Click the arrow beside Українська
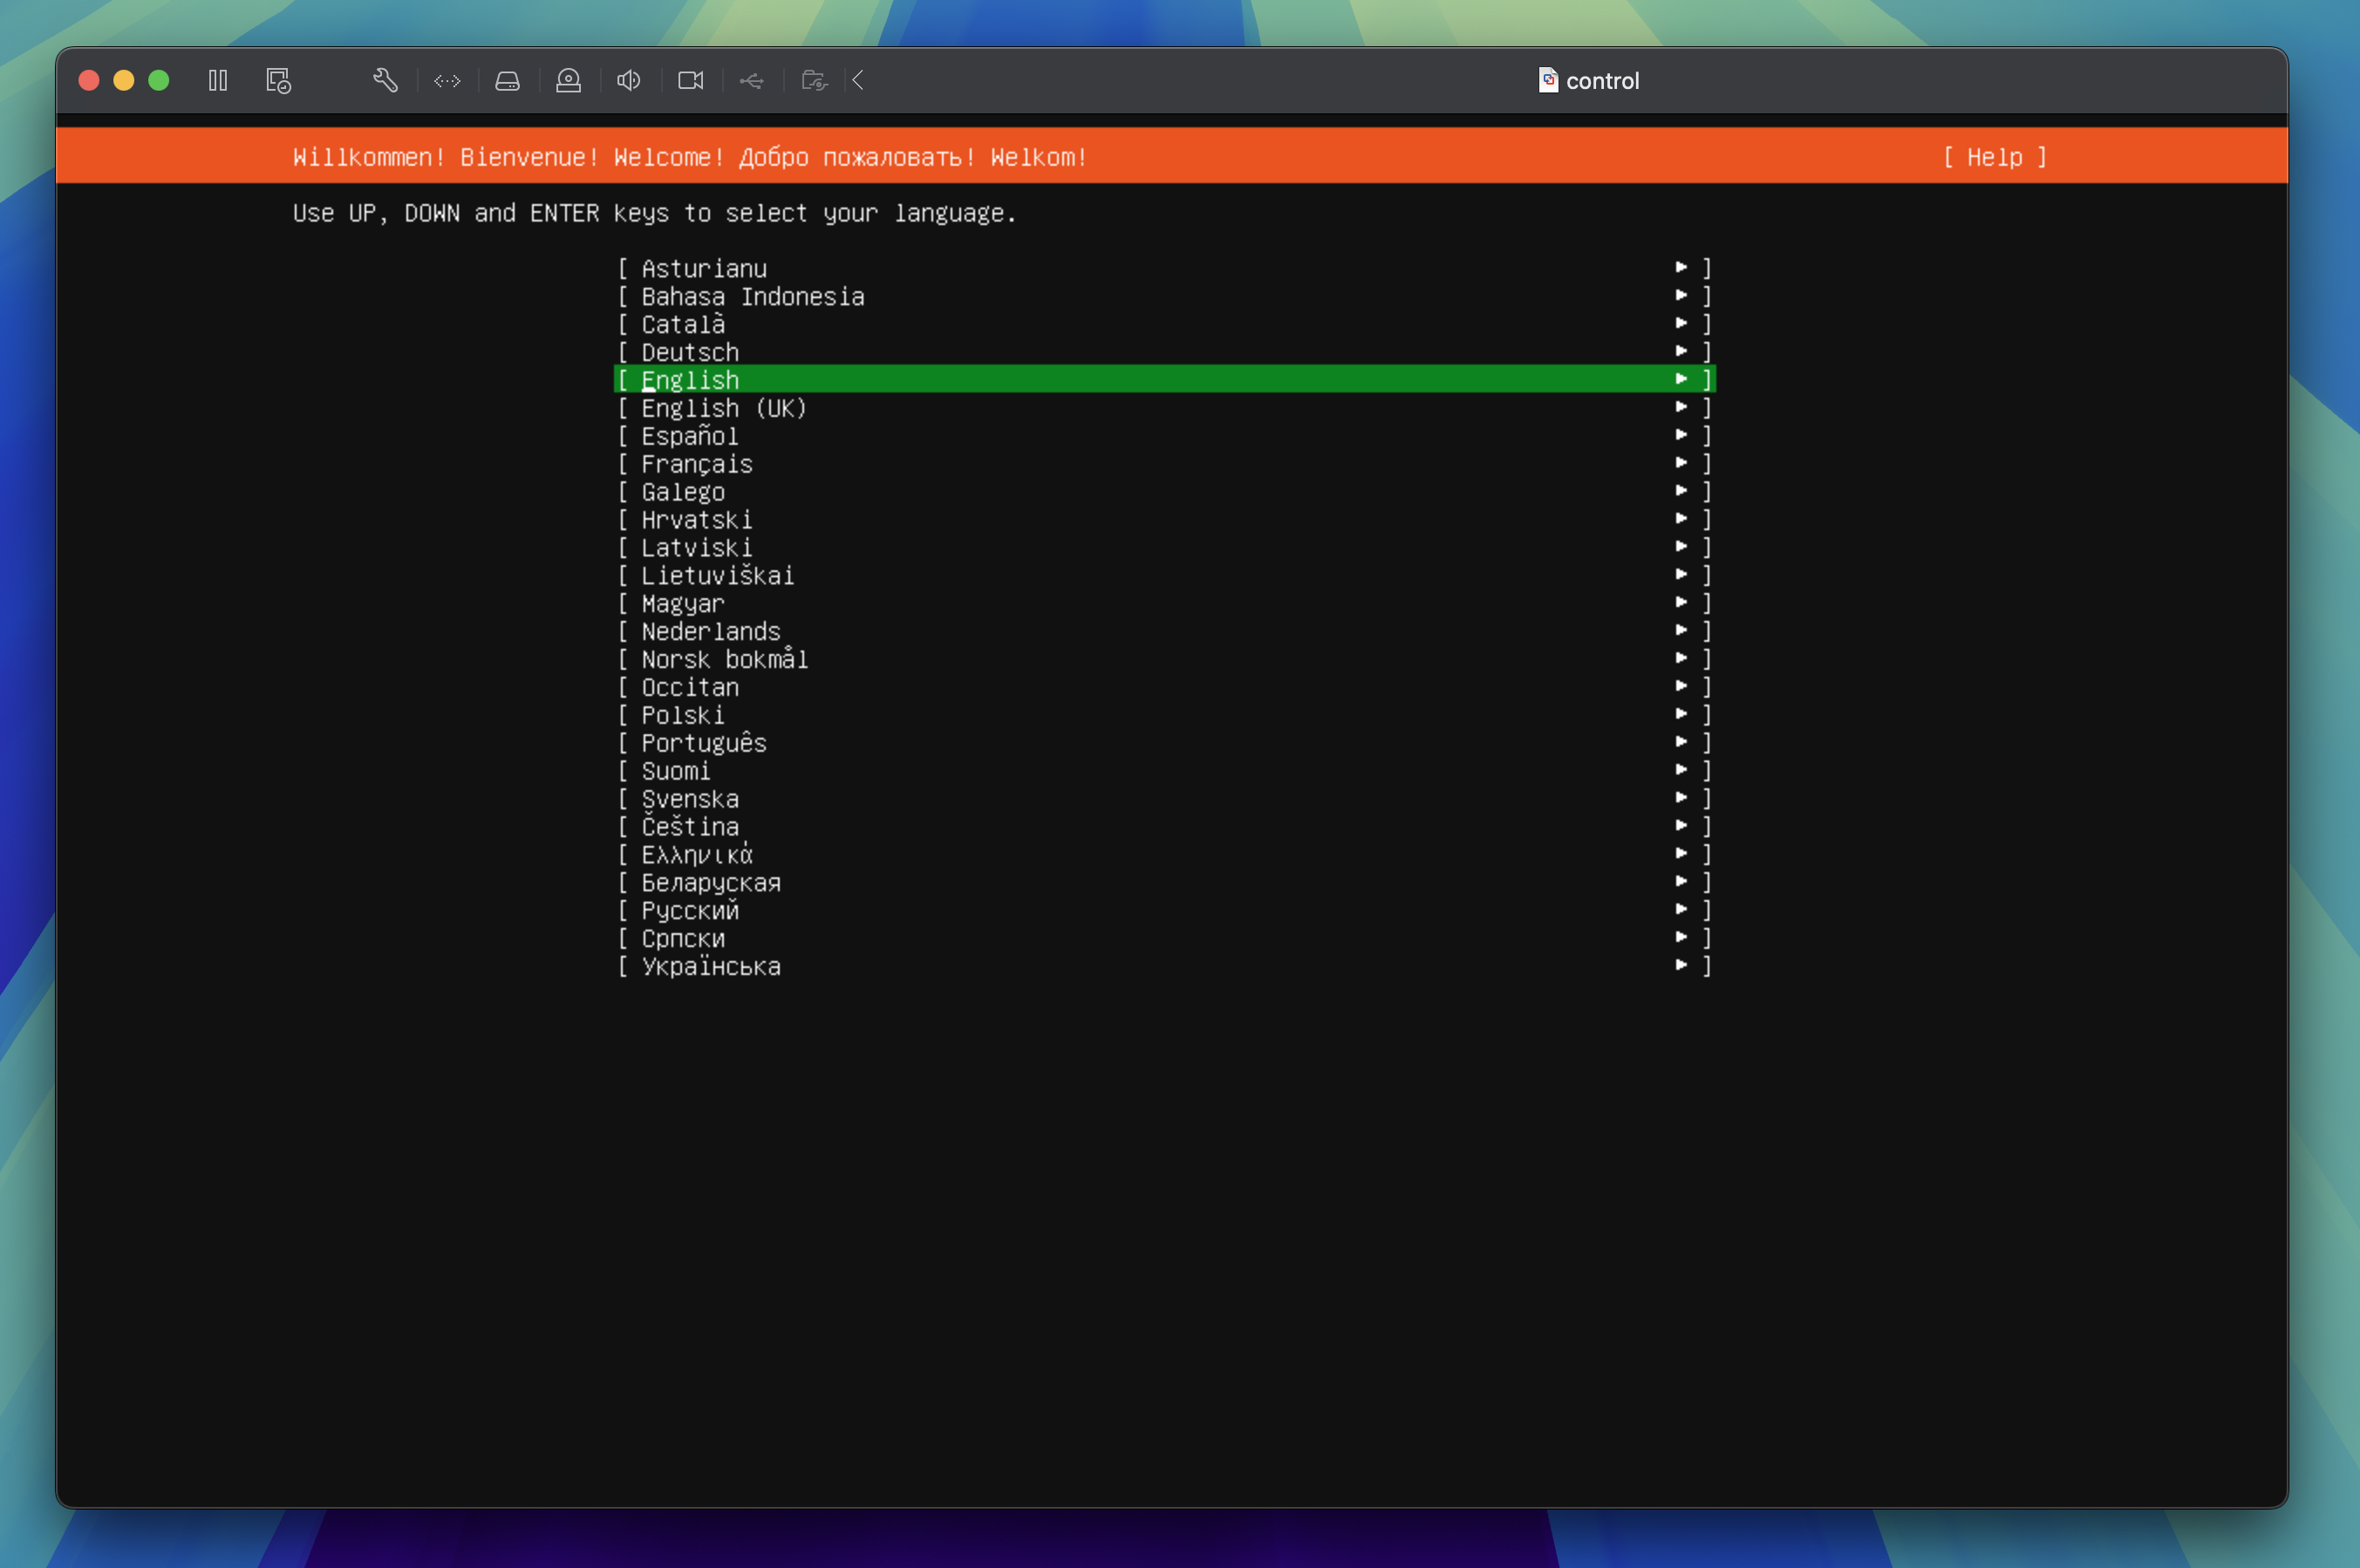The height and width of the screenshot is (1568, 2360). (x=1681, y=965)
